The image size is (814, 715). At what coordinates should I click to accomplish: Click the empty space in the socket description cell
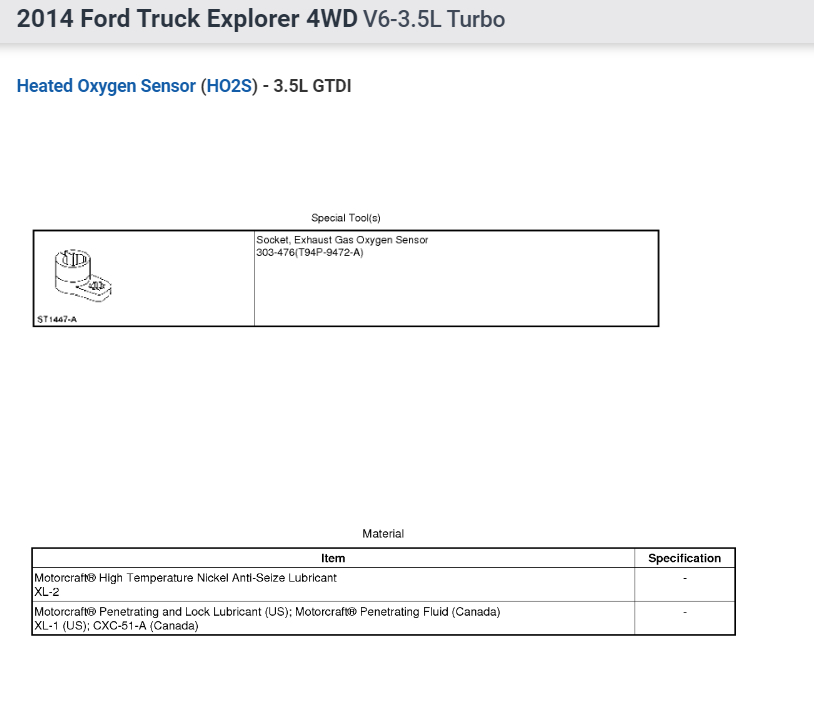(x=456, y=294)
